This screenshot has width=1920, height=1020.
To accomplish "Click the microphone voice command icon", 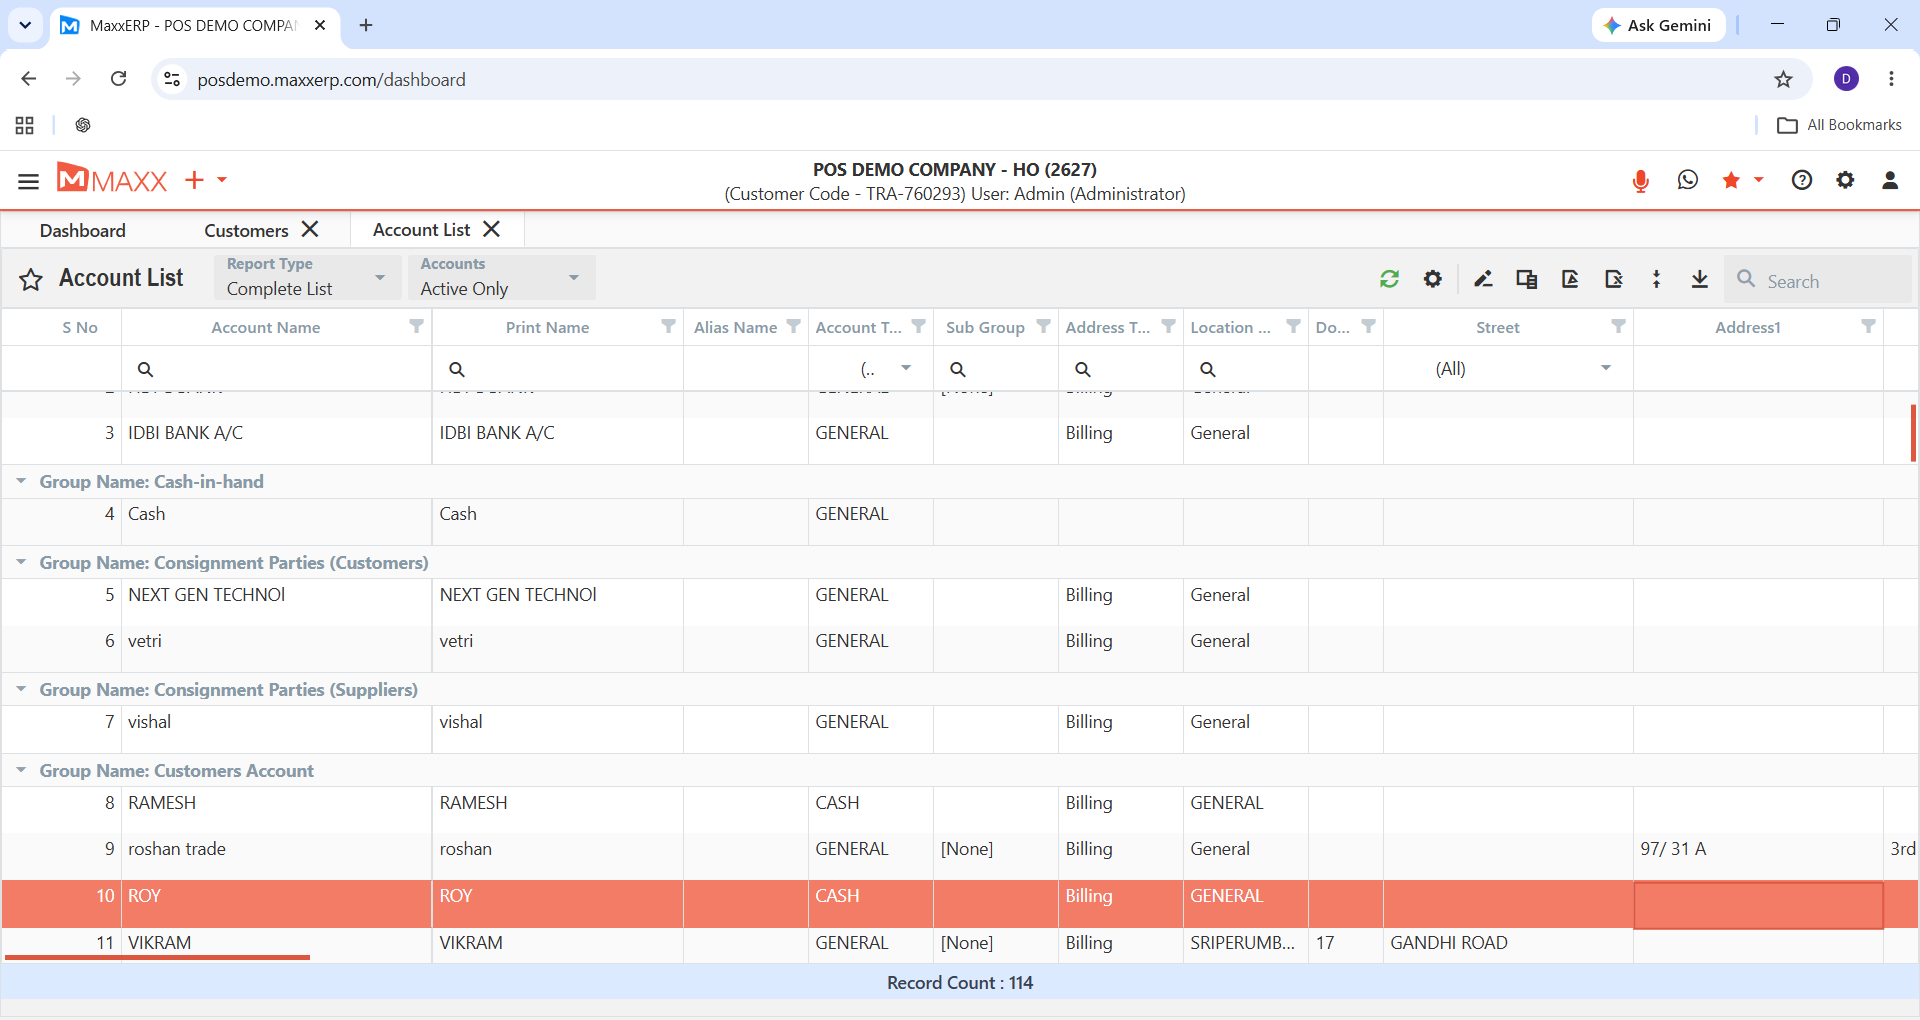I will (x=1640, y=181).
